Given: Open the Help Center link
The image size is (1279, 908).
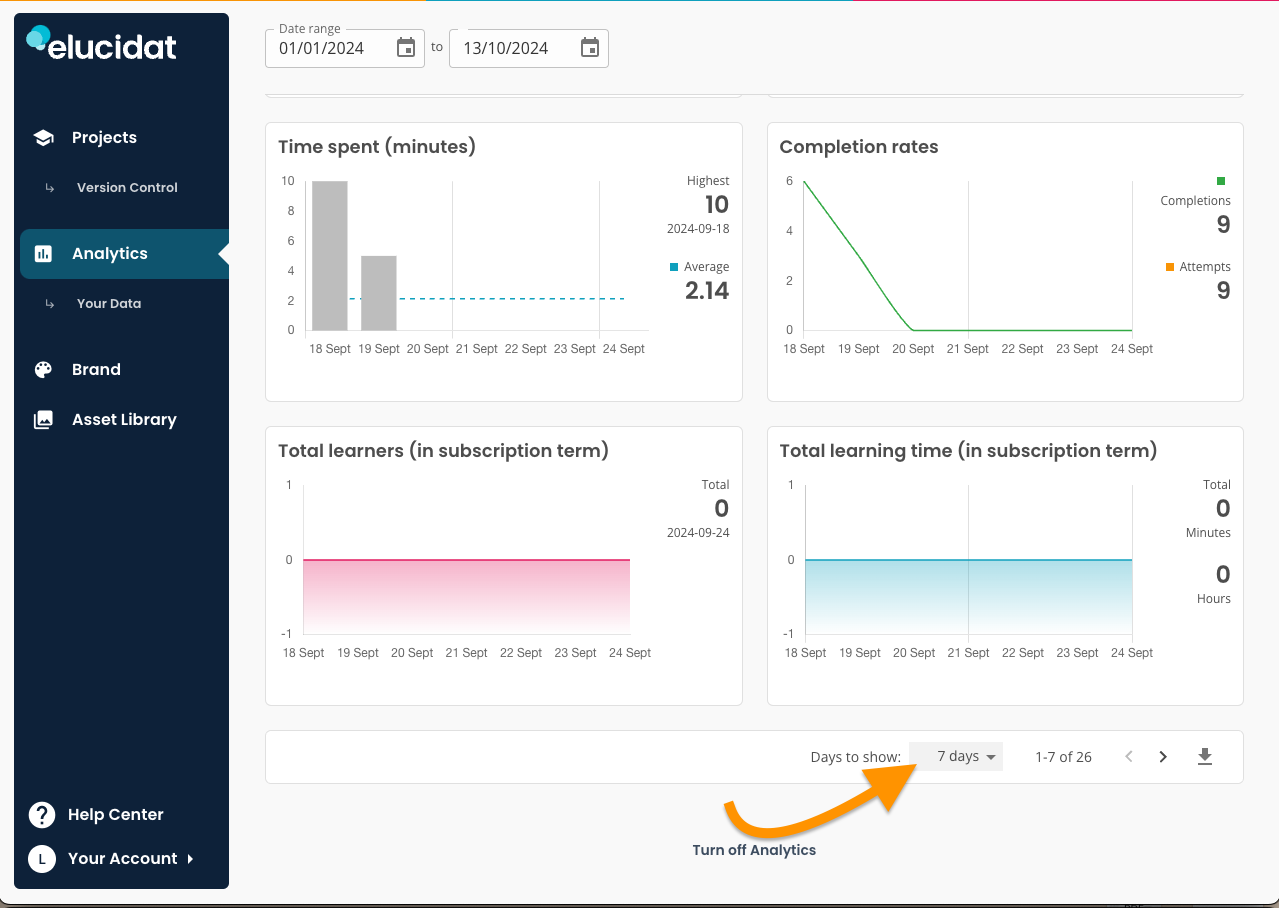Looking at the screenshot, I should 116,815.
